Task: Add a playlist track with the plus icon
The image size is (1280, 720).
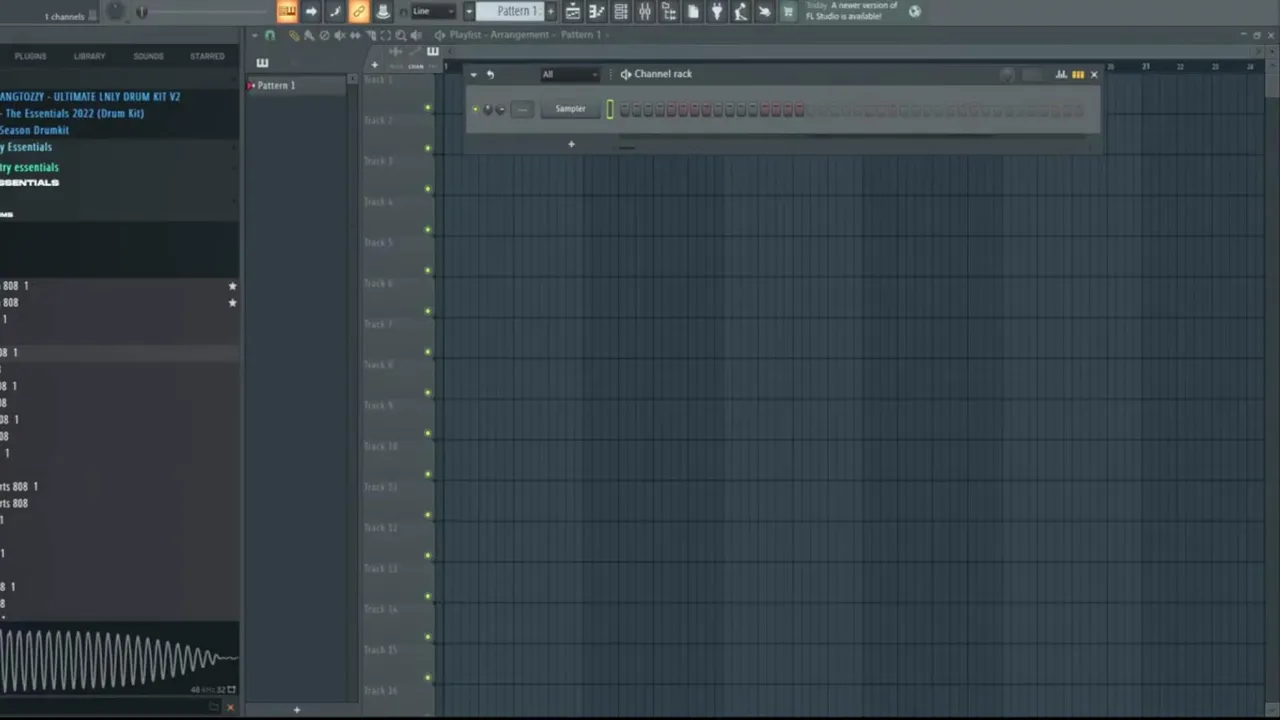Action: [x=374, y=65]
